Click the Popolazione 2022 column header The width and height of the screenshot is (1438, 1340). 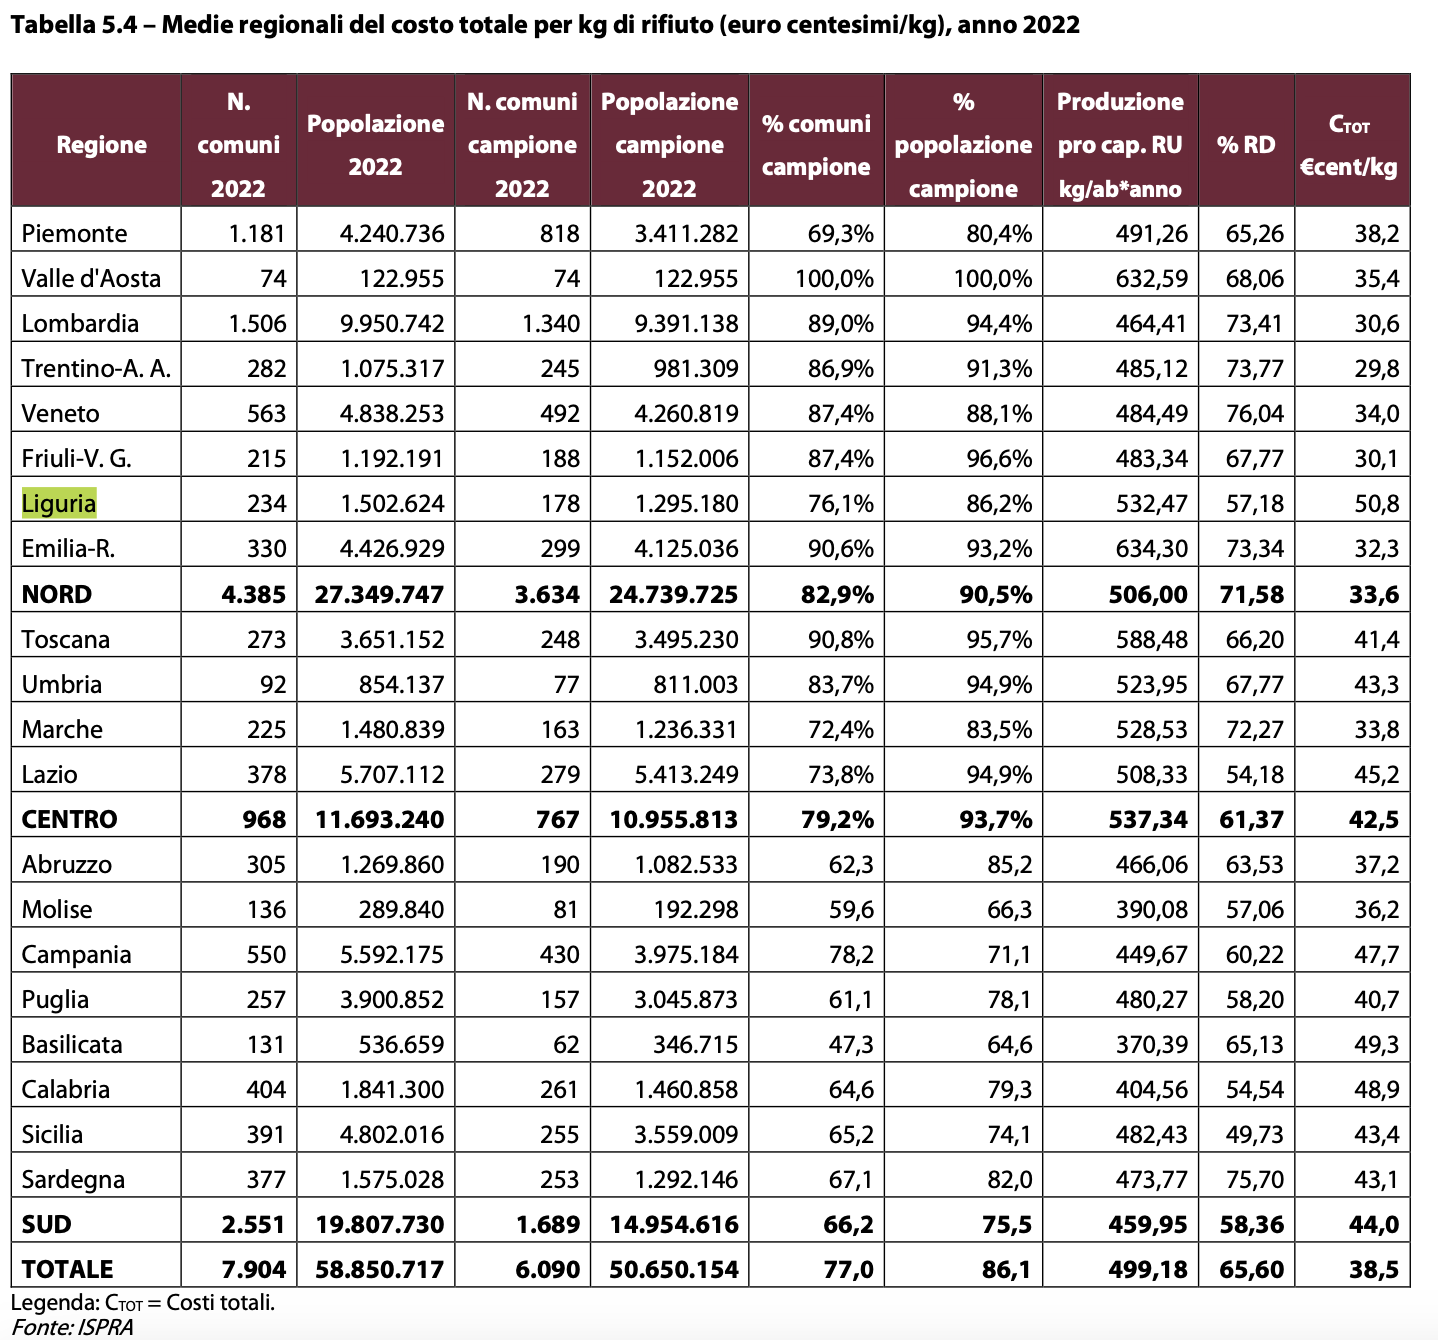click(x=376, y=145)
